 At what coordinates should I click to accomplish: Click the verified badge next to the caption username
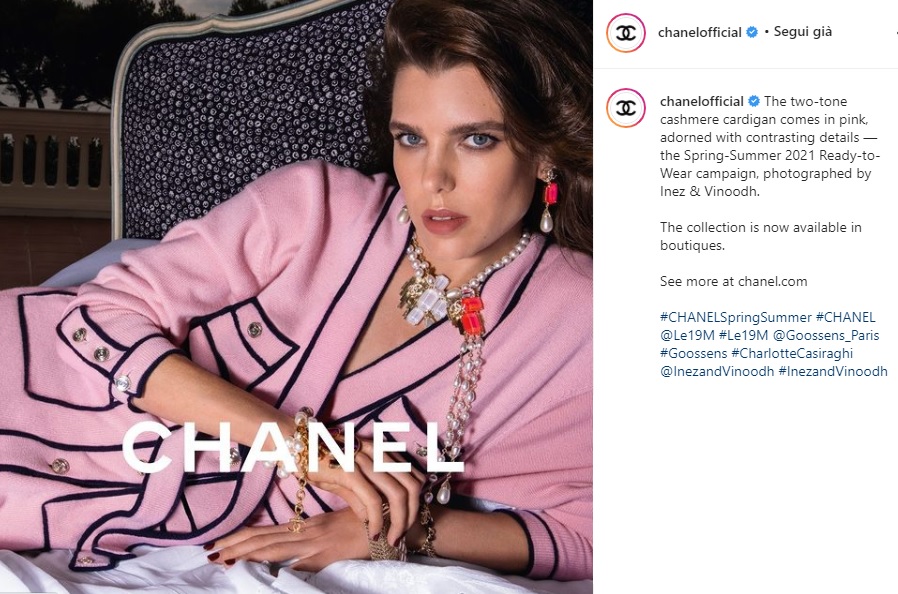(x=754, y=101)
